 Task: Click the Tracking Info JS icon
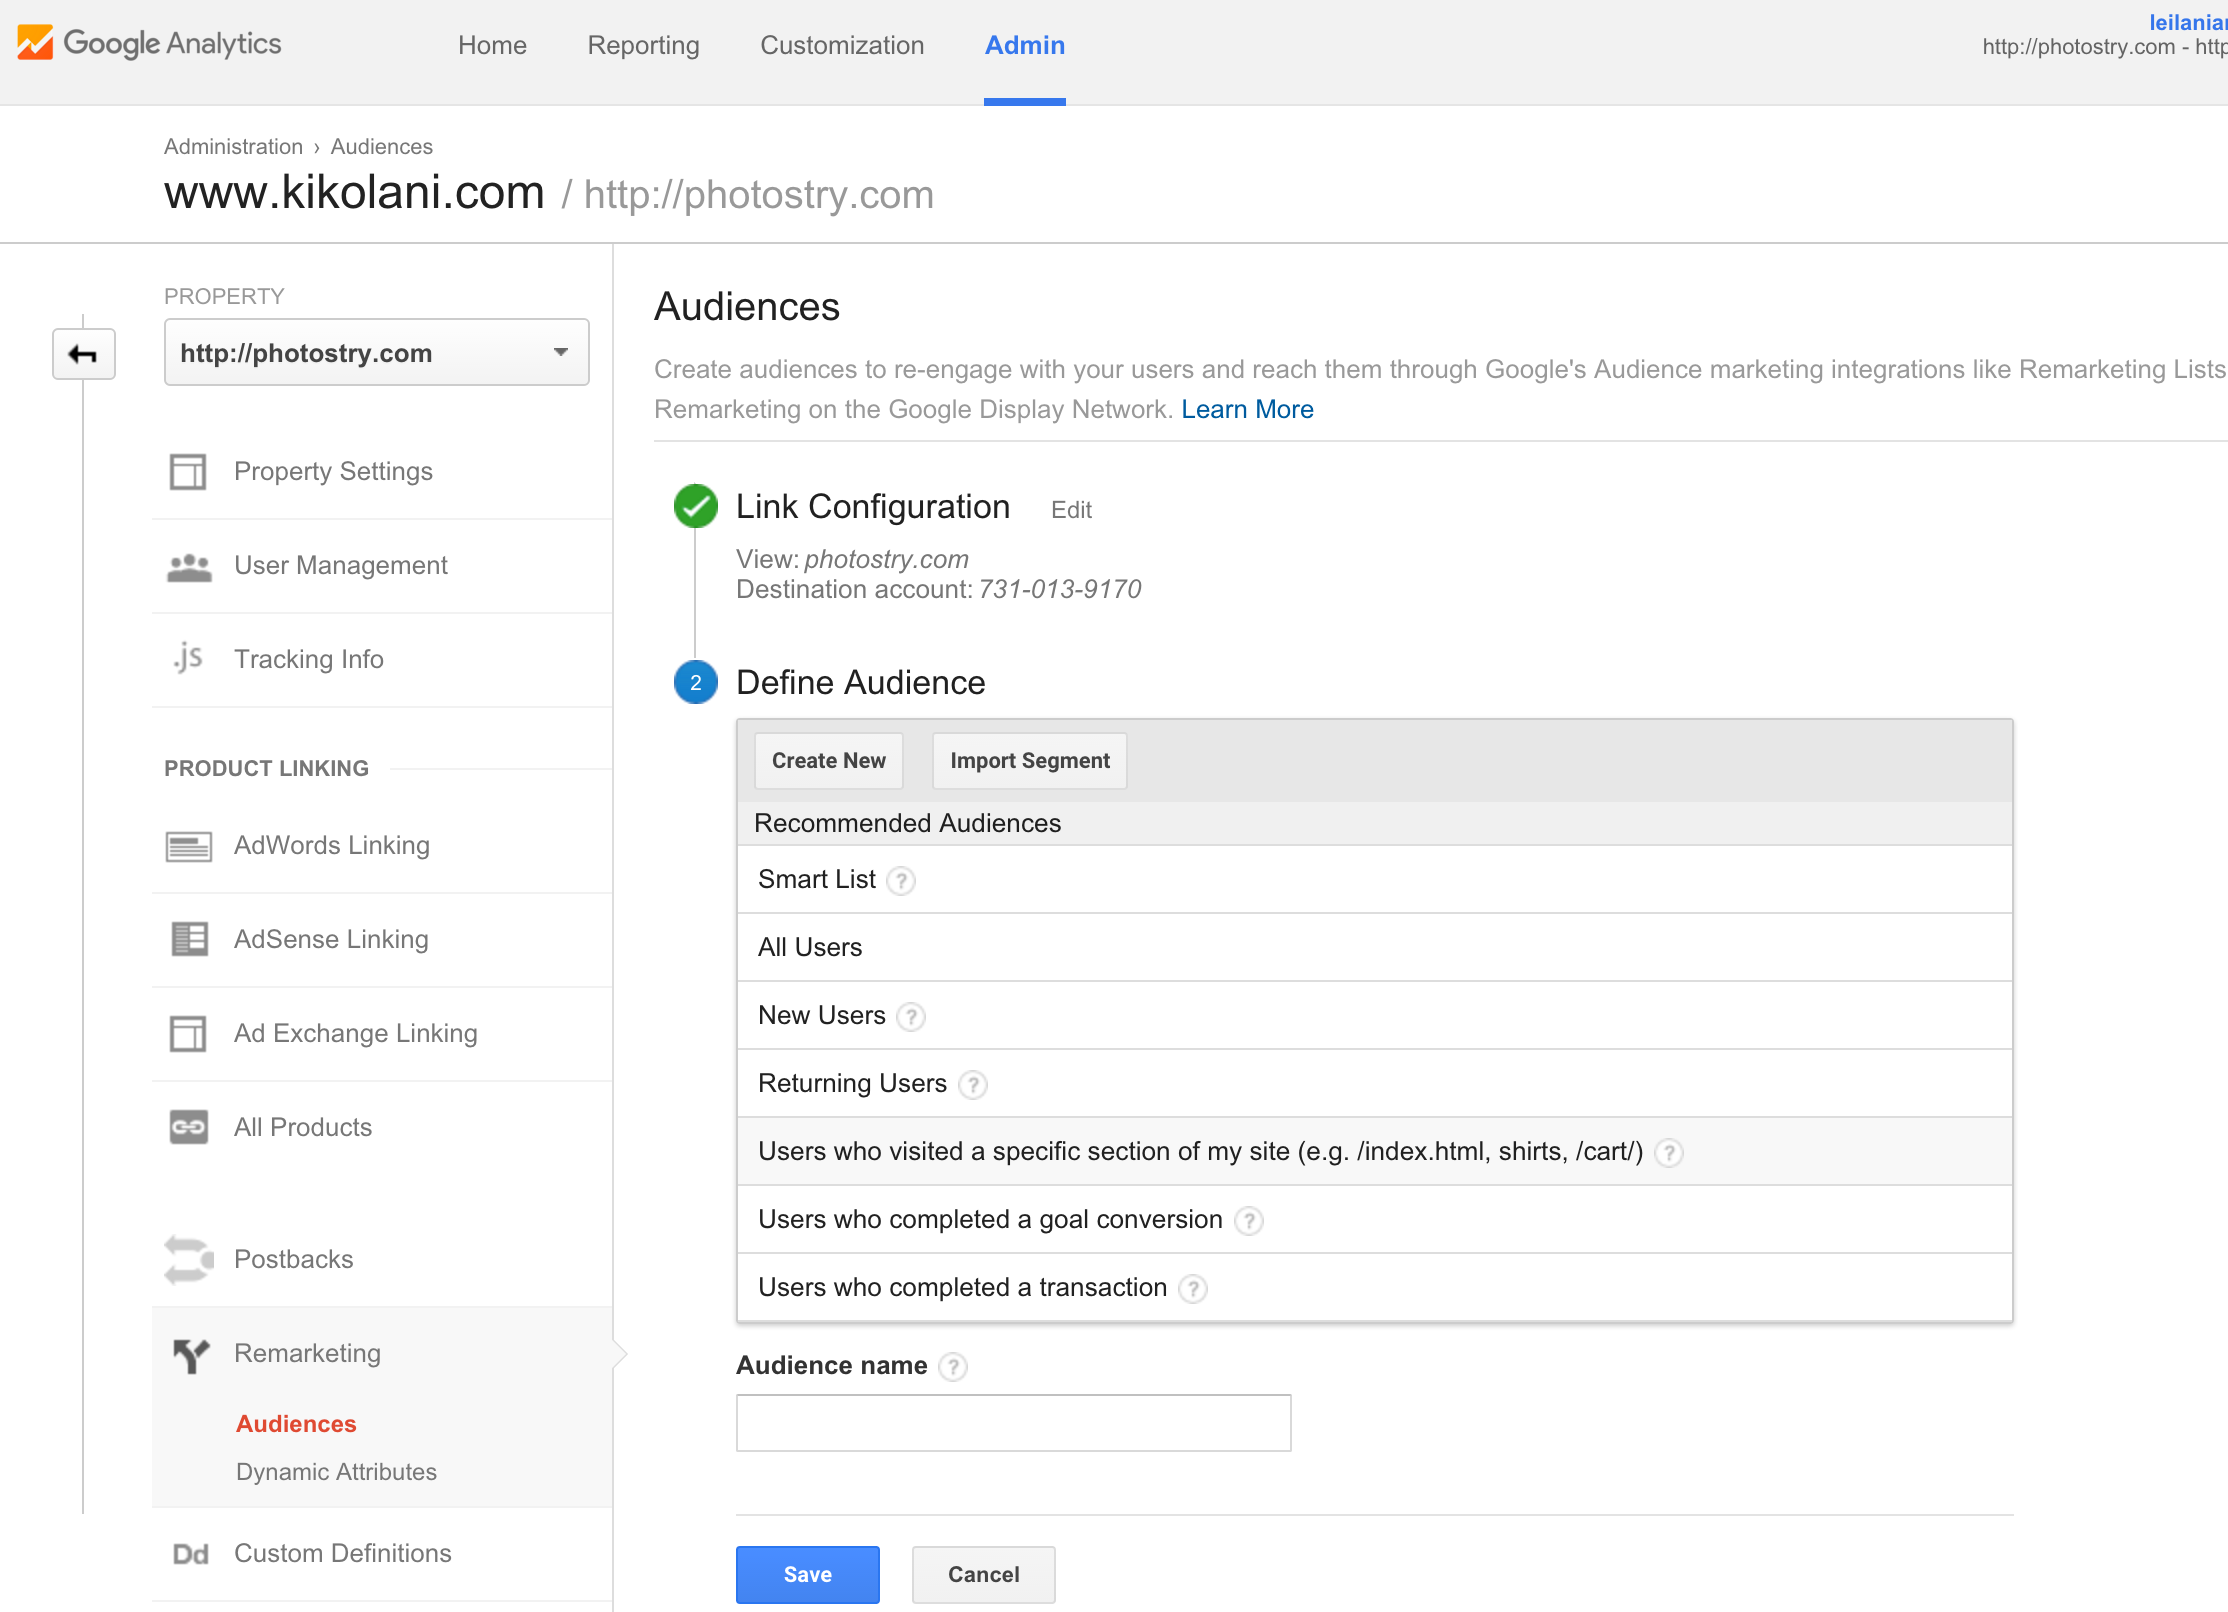190,659
